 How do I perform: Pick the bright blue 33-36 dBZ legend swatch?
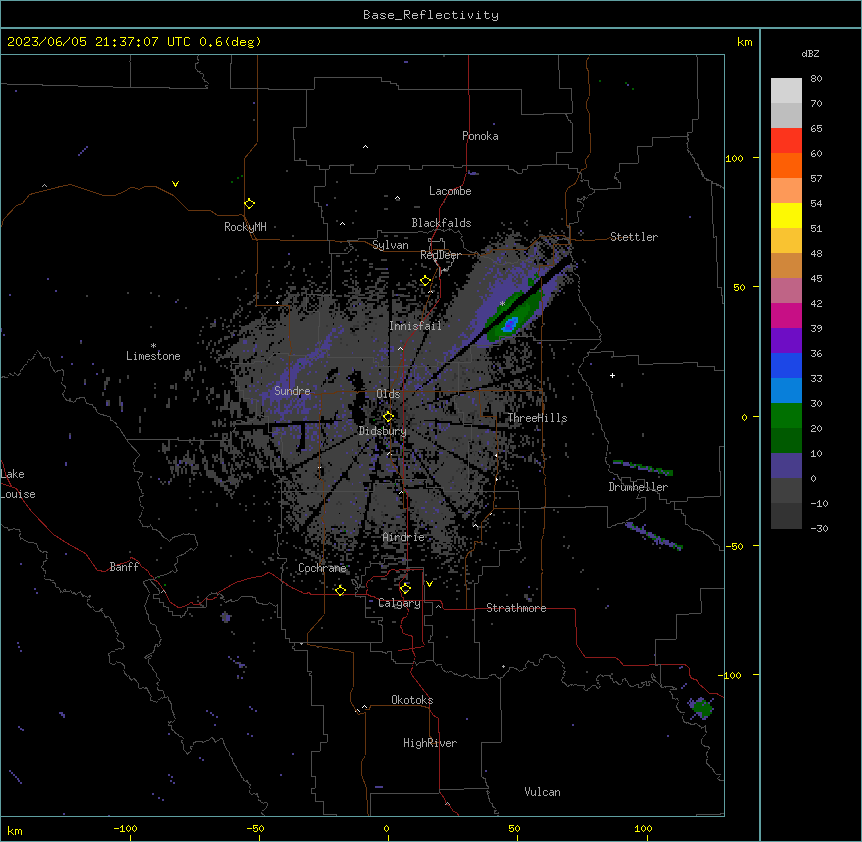click(786, 365)
